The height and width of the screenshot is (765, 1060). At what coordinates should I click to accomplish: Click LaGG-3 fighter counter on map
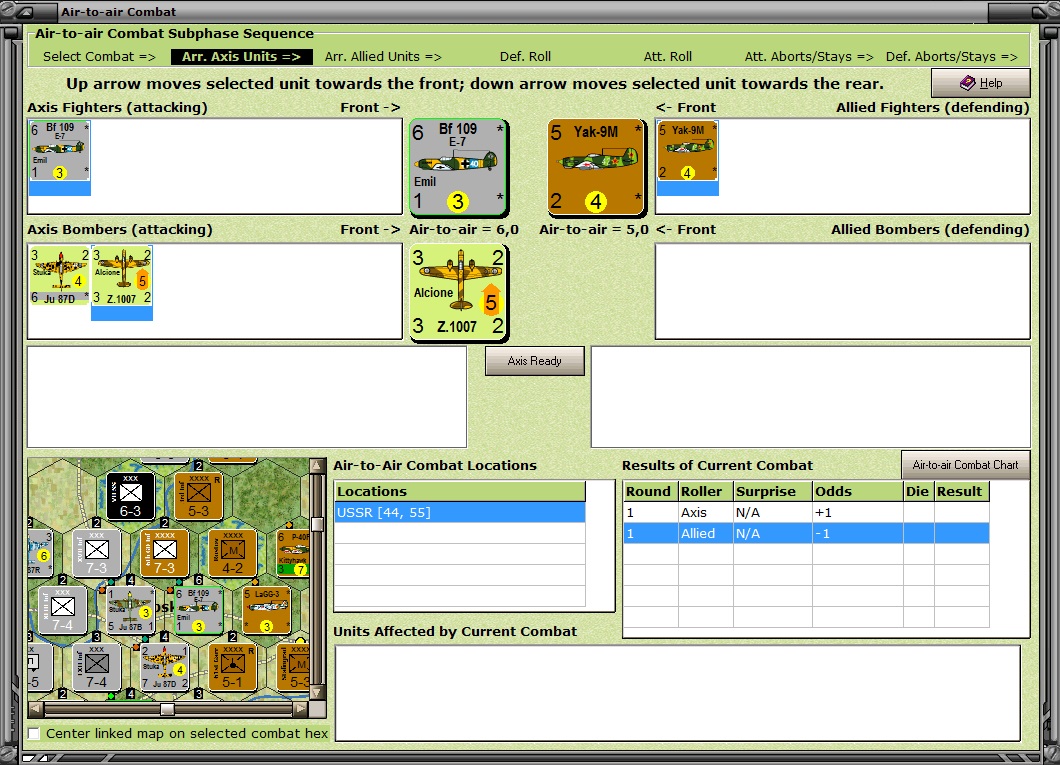266,610
